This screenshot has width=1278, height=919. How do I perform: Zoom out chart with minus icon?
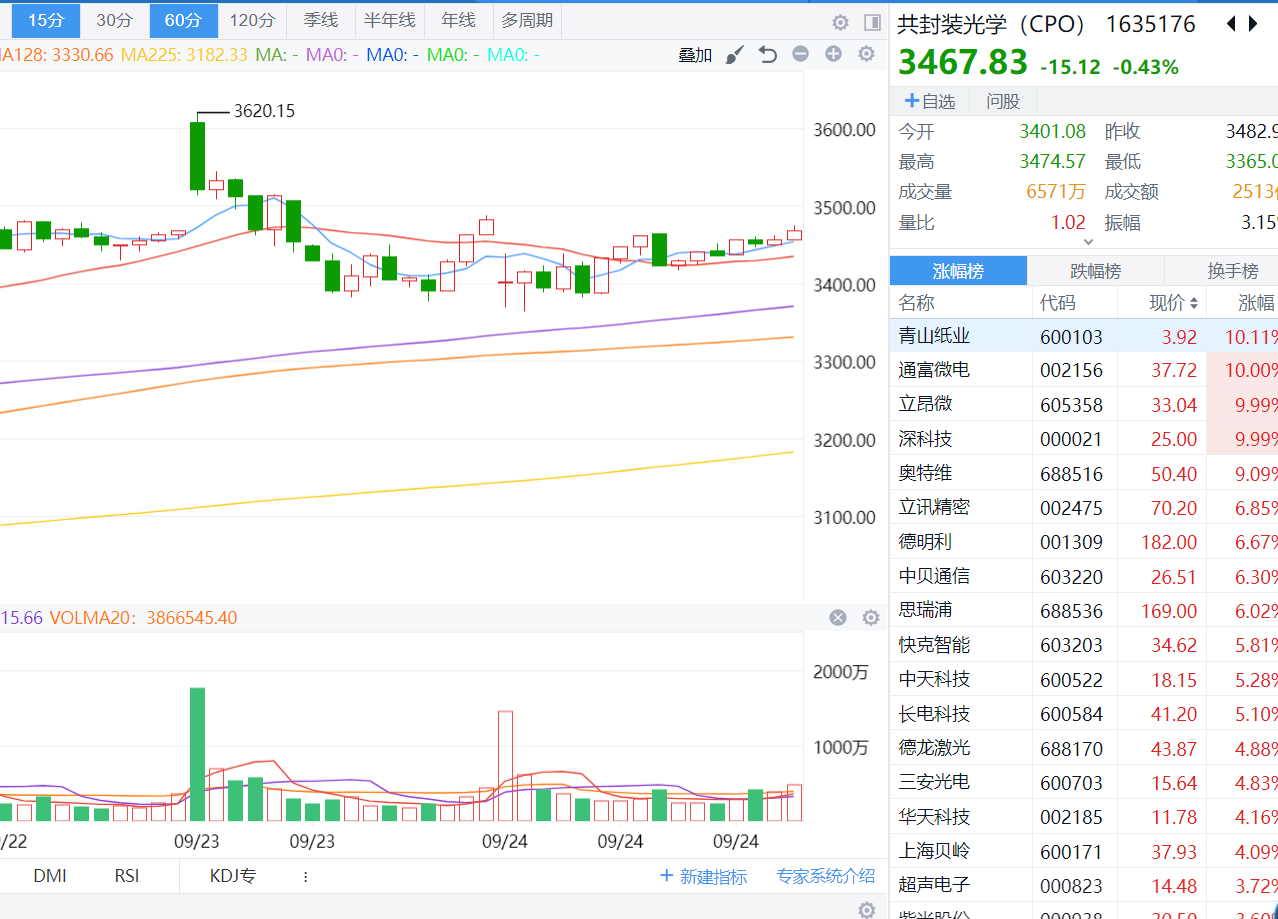(800, 54)
